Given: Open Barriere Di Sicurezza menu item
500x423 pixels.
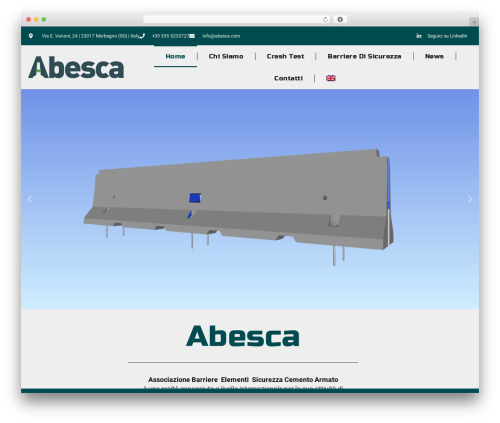Looking at the screenshot, I should [x=364, y=56].
